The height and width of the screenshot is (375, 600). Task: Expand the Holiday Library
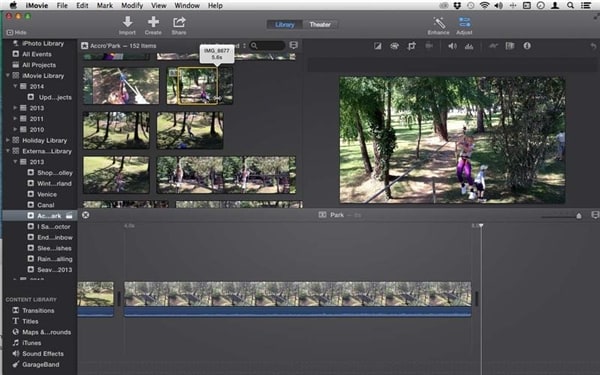8,140
